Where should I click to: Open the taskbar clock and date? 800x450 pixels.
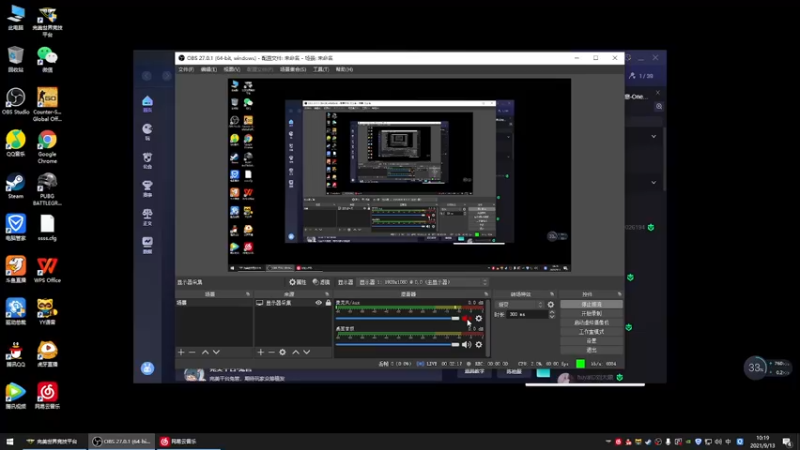coord(762,441)
